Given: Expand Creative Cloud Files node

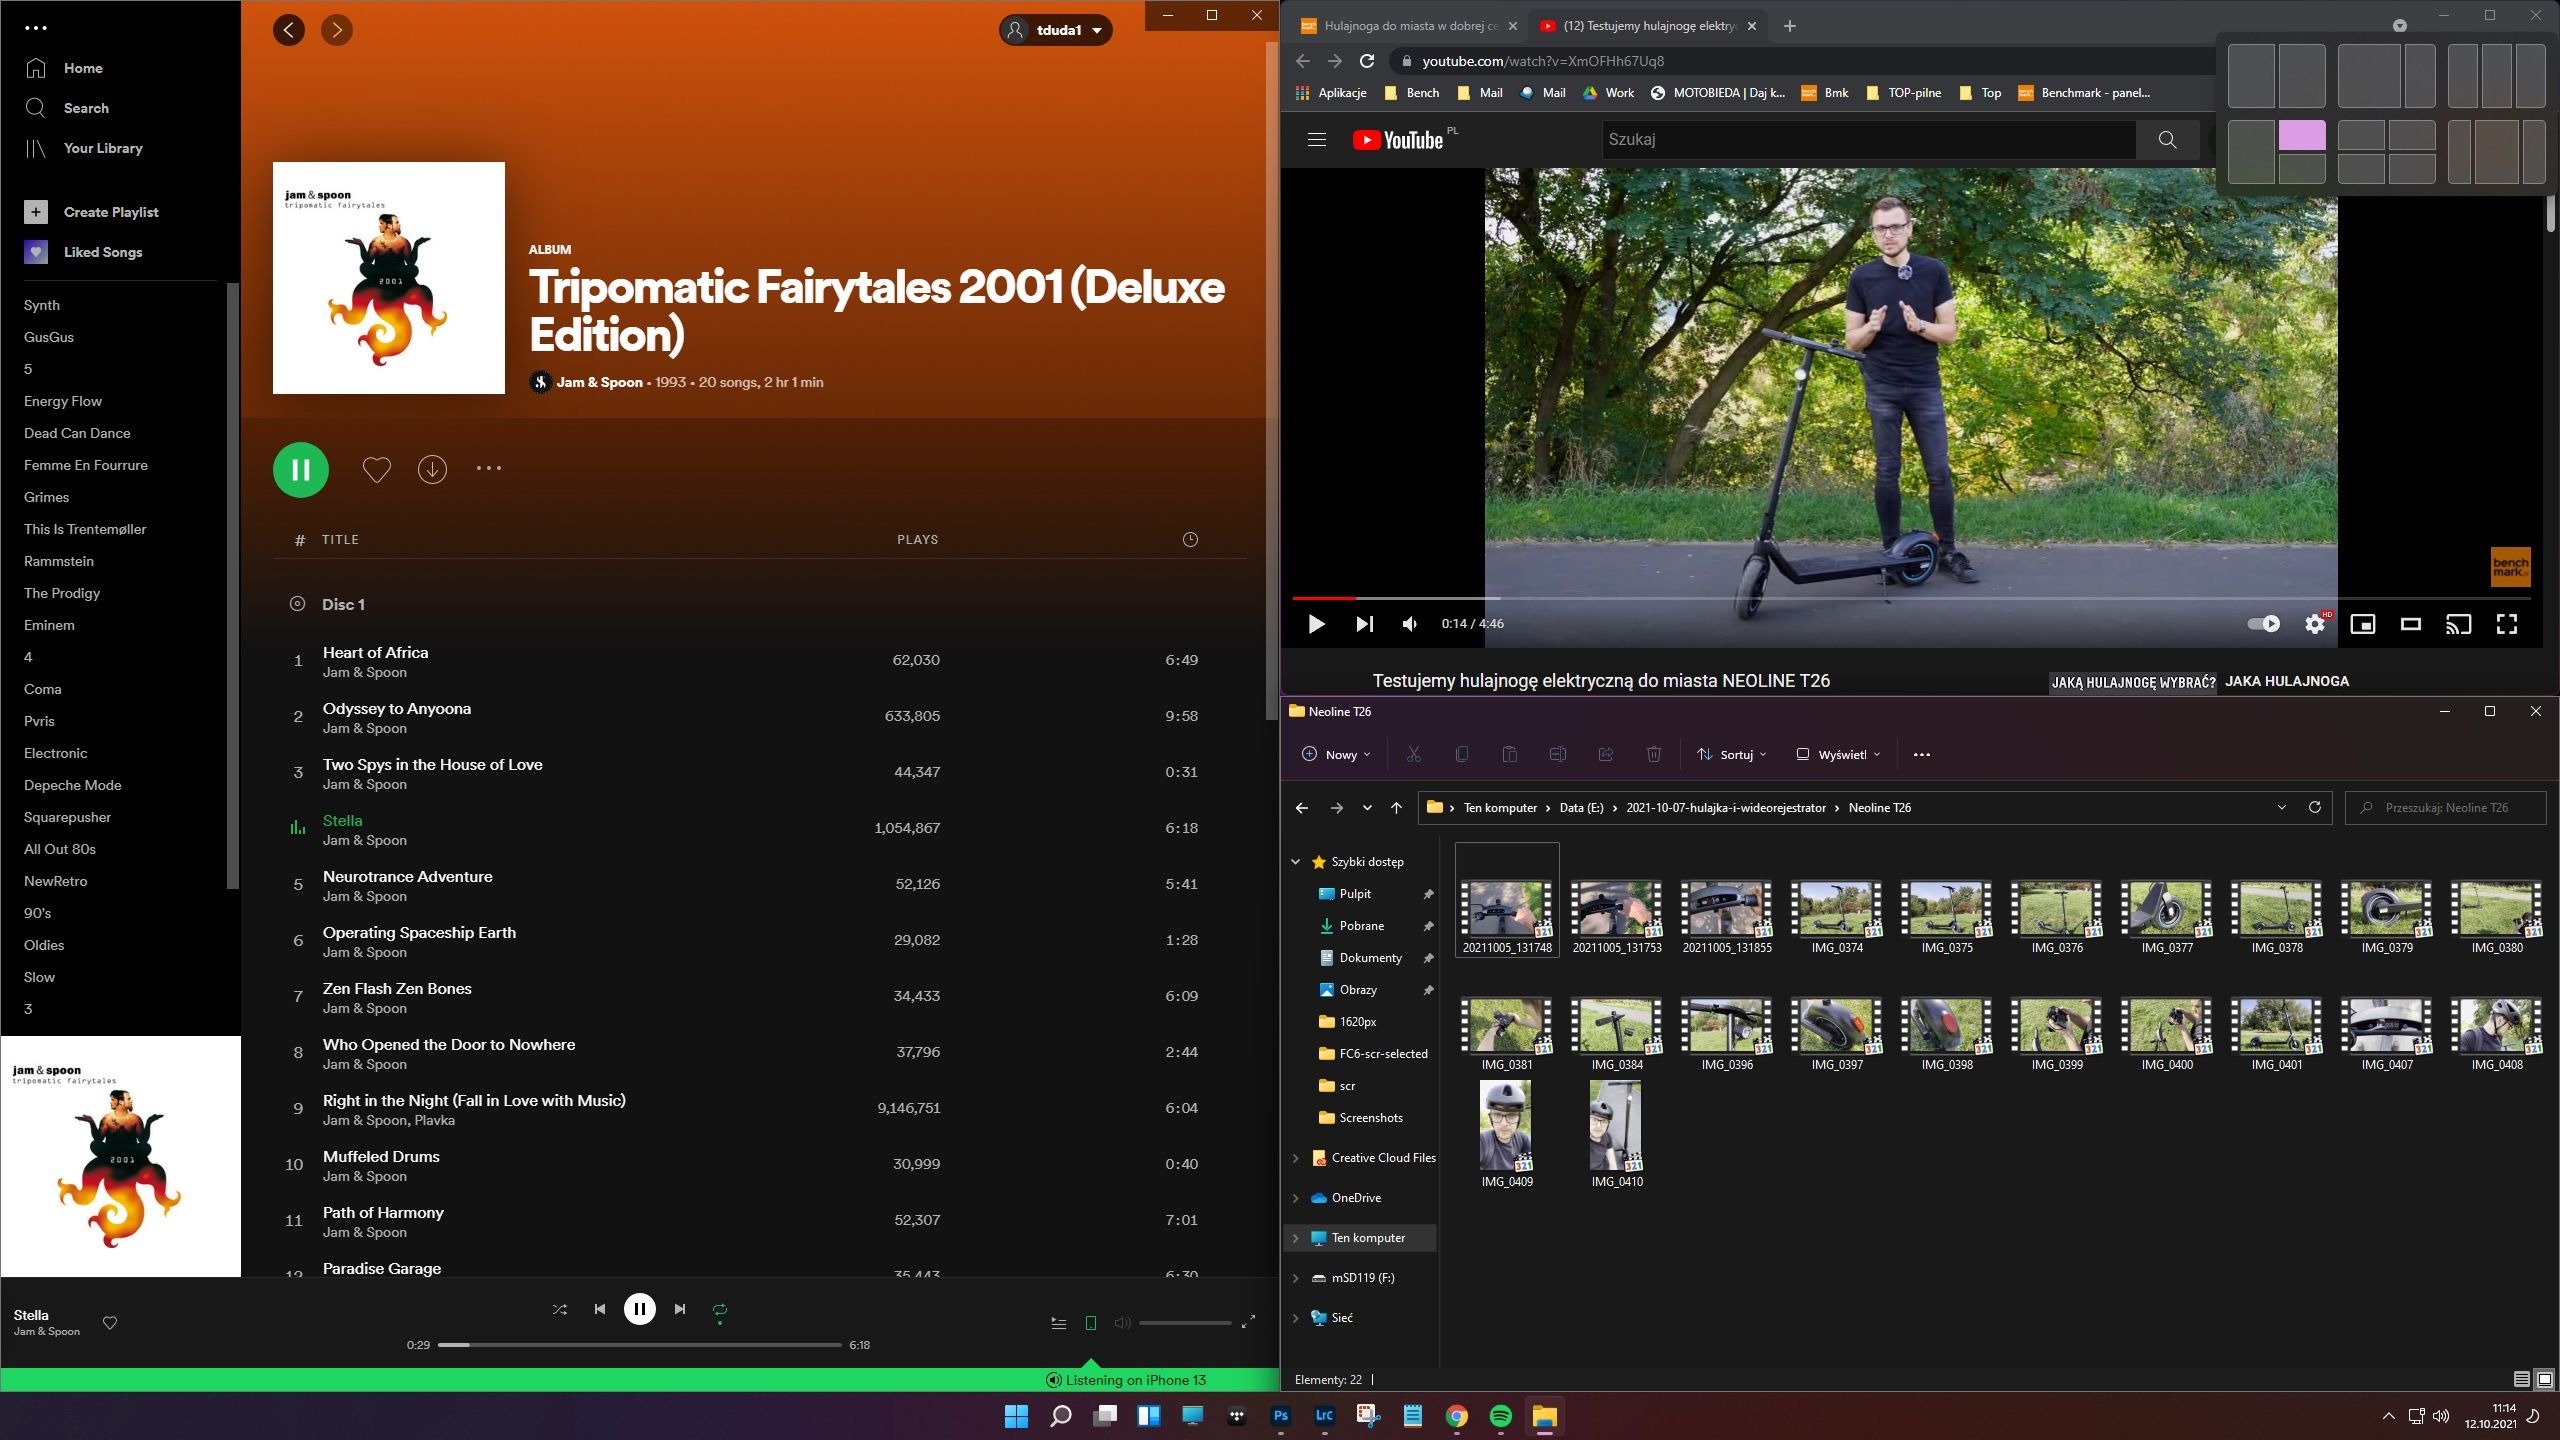Looking at the screenshot, I should [x=1296, y=1158].
